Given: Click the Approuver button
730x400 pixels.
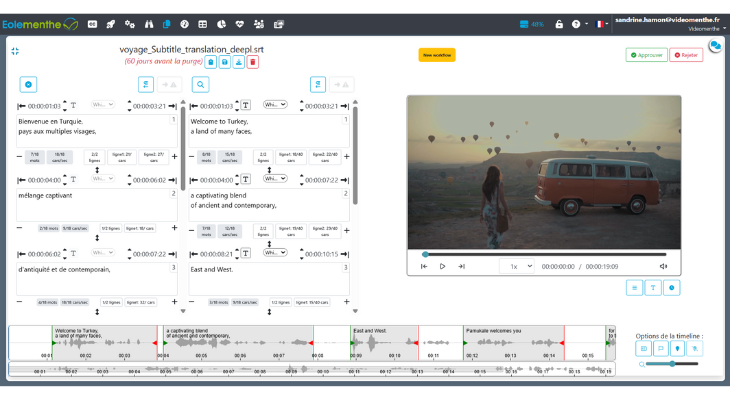Looking at the screenshot, I should pyautogui.click(x=646, y=55).
